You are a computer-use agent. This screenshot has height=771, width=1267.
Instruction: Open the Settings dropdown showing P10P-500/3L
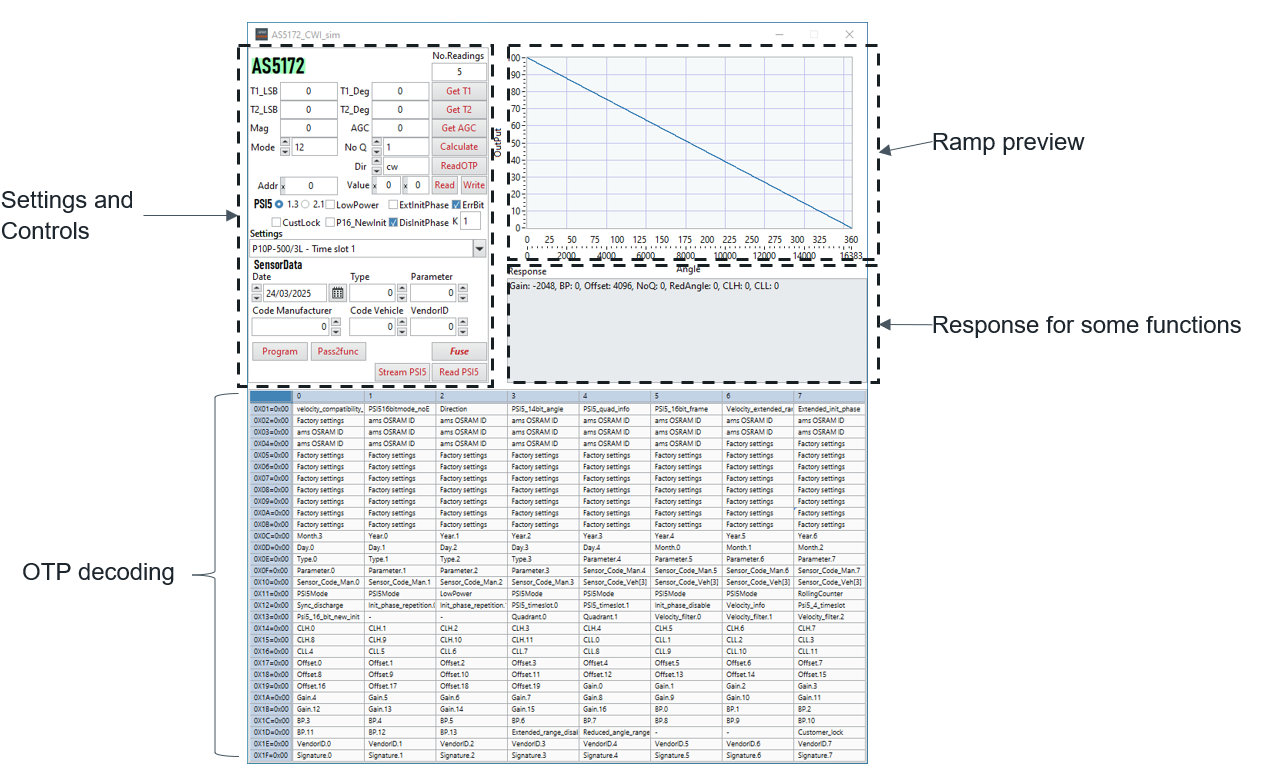click(479, 249)
